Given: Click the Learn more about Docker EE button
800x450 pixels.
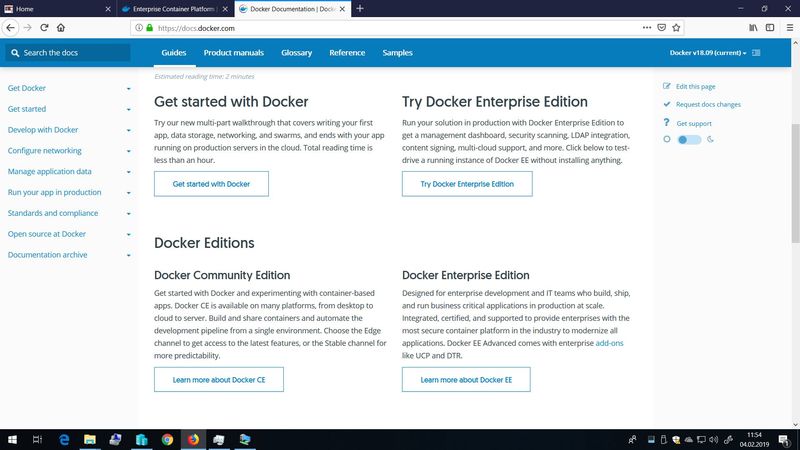Looking at the screenshot, I should tap(465, 380).
